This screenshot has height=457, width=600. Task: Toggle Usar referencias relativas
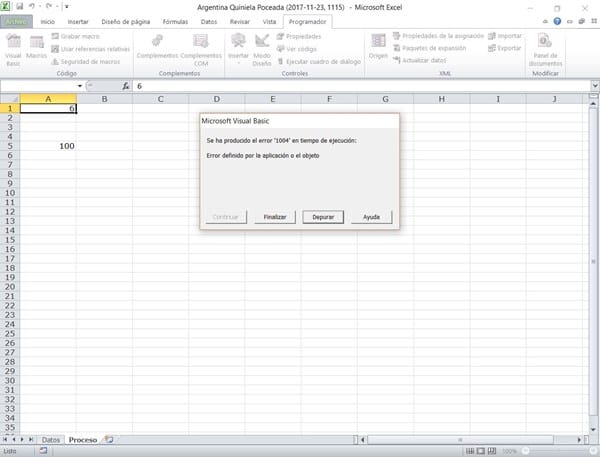(91, 49)
